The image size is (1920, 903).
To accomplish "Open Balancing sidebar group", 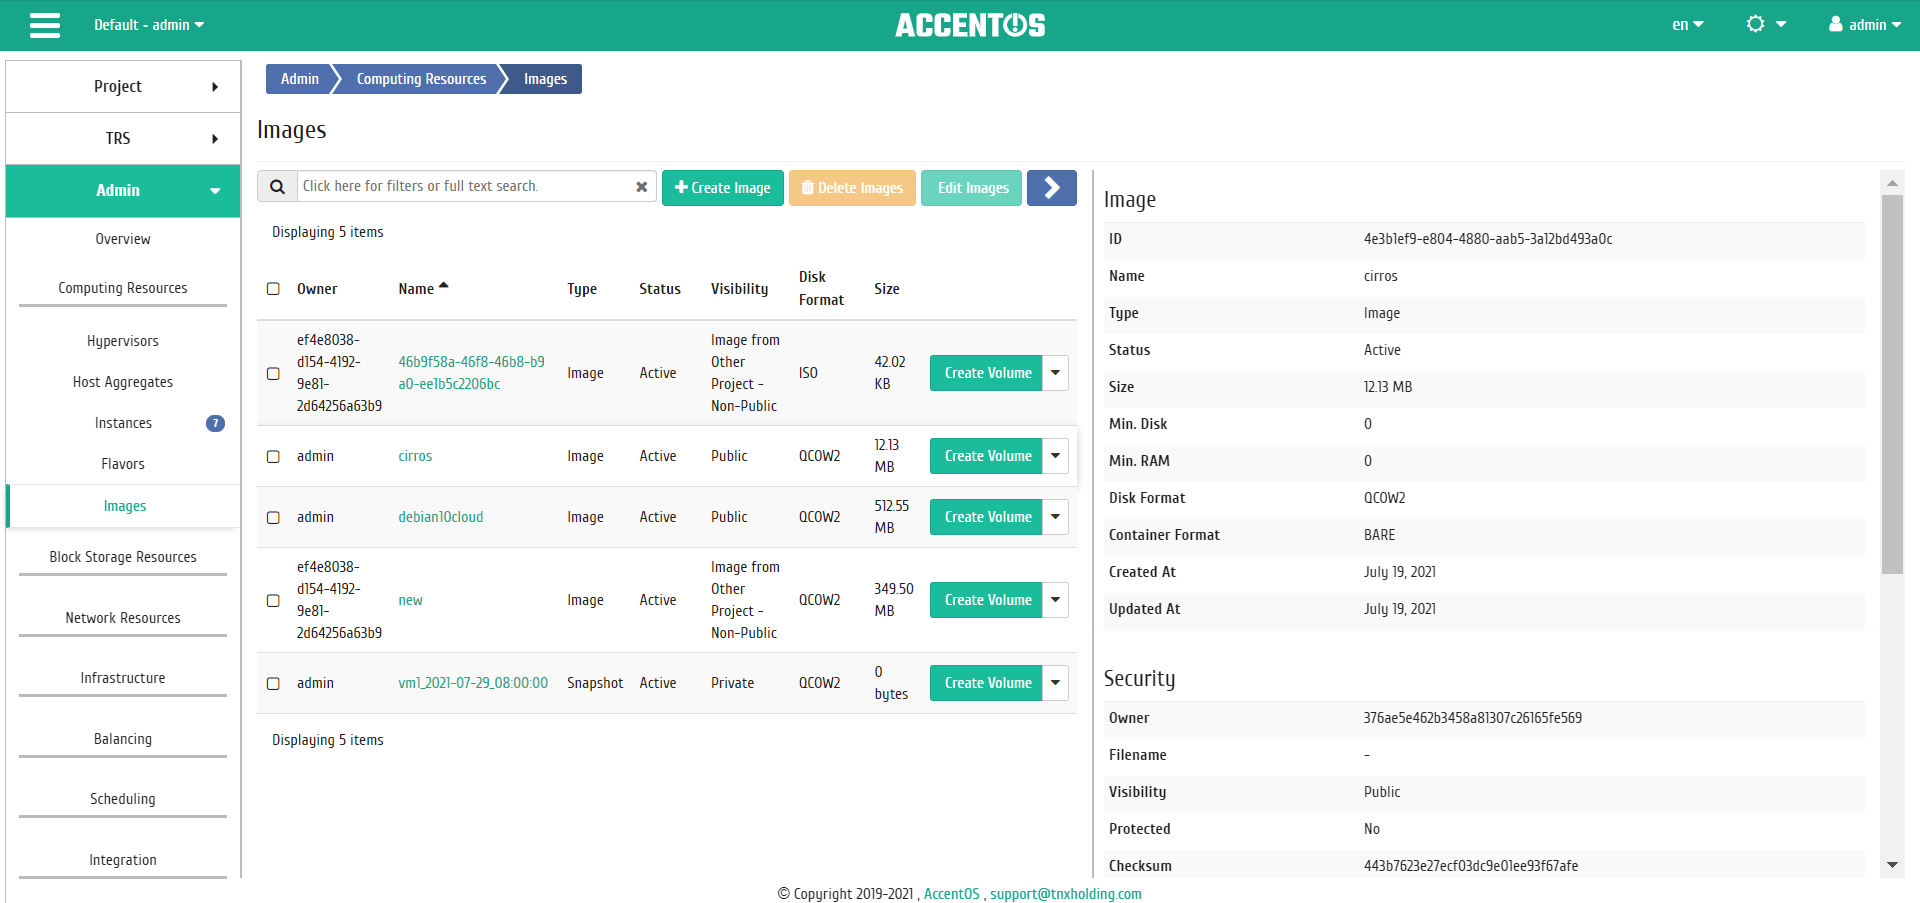I will pos(123,739).
